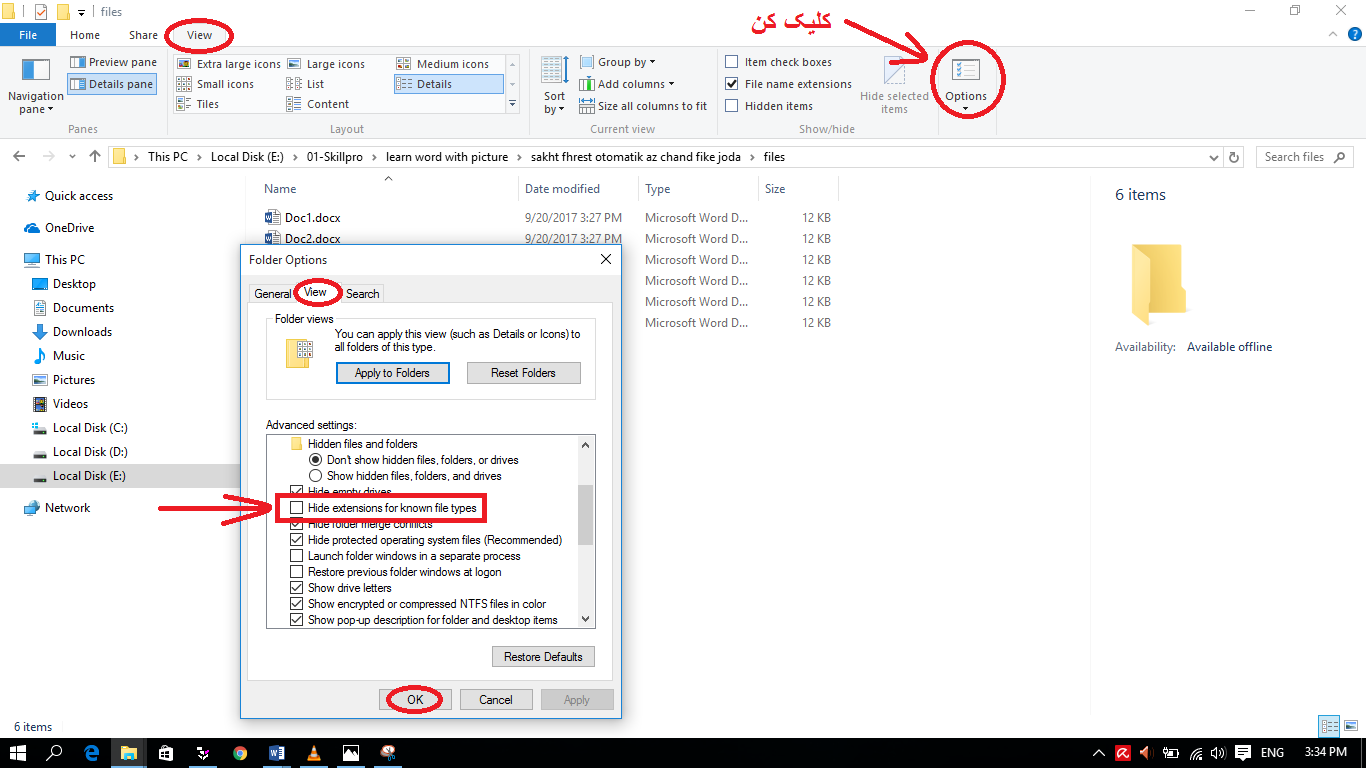Go up one folder level with the up arrow

coord(95,157)
